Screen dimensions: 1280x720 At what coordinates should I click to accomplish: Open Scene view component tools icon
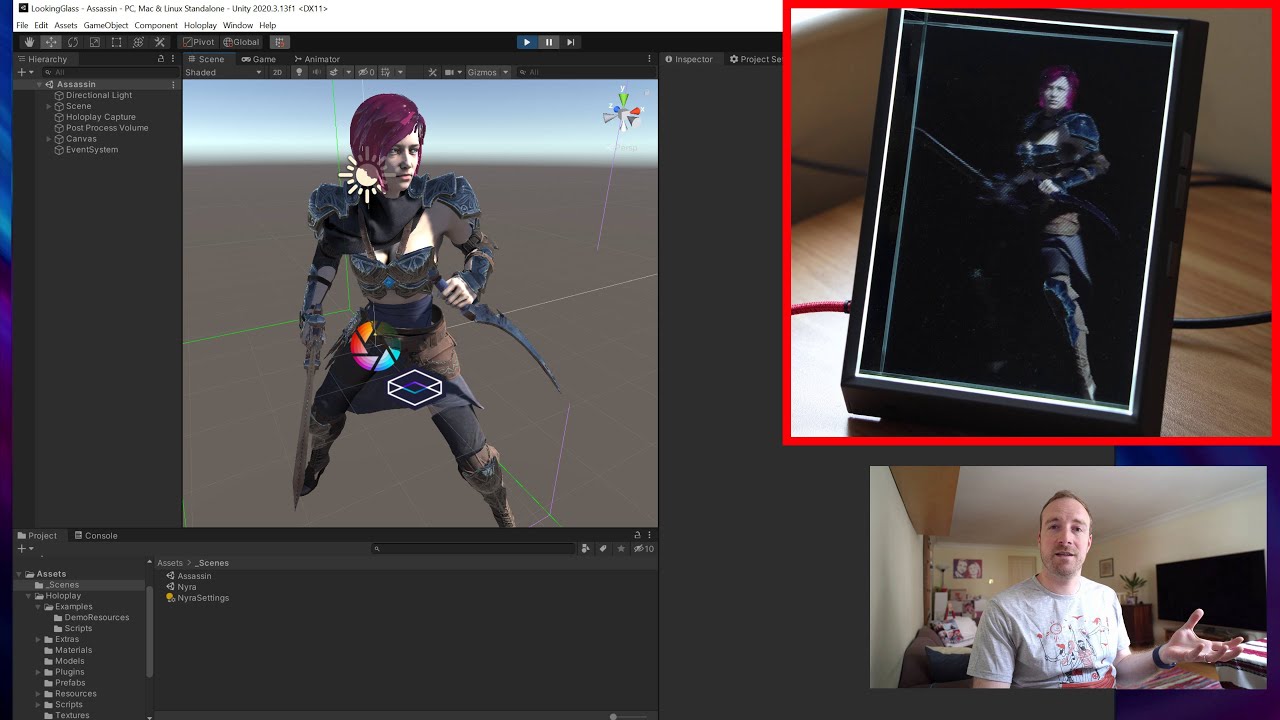pyautogui.click(x=432, y=72)
